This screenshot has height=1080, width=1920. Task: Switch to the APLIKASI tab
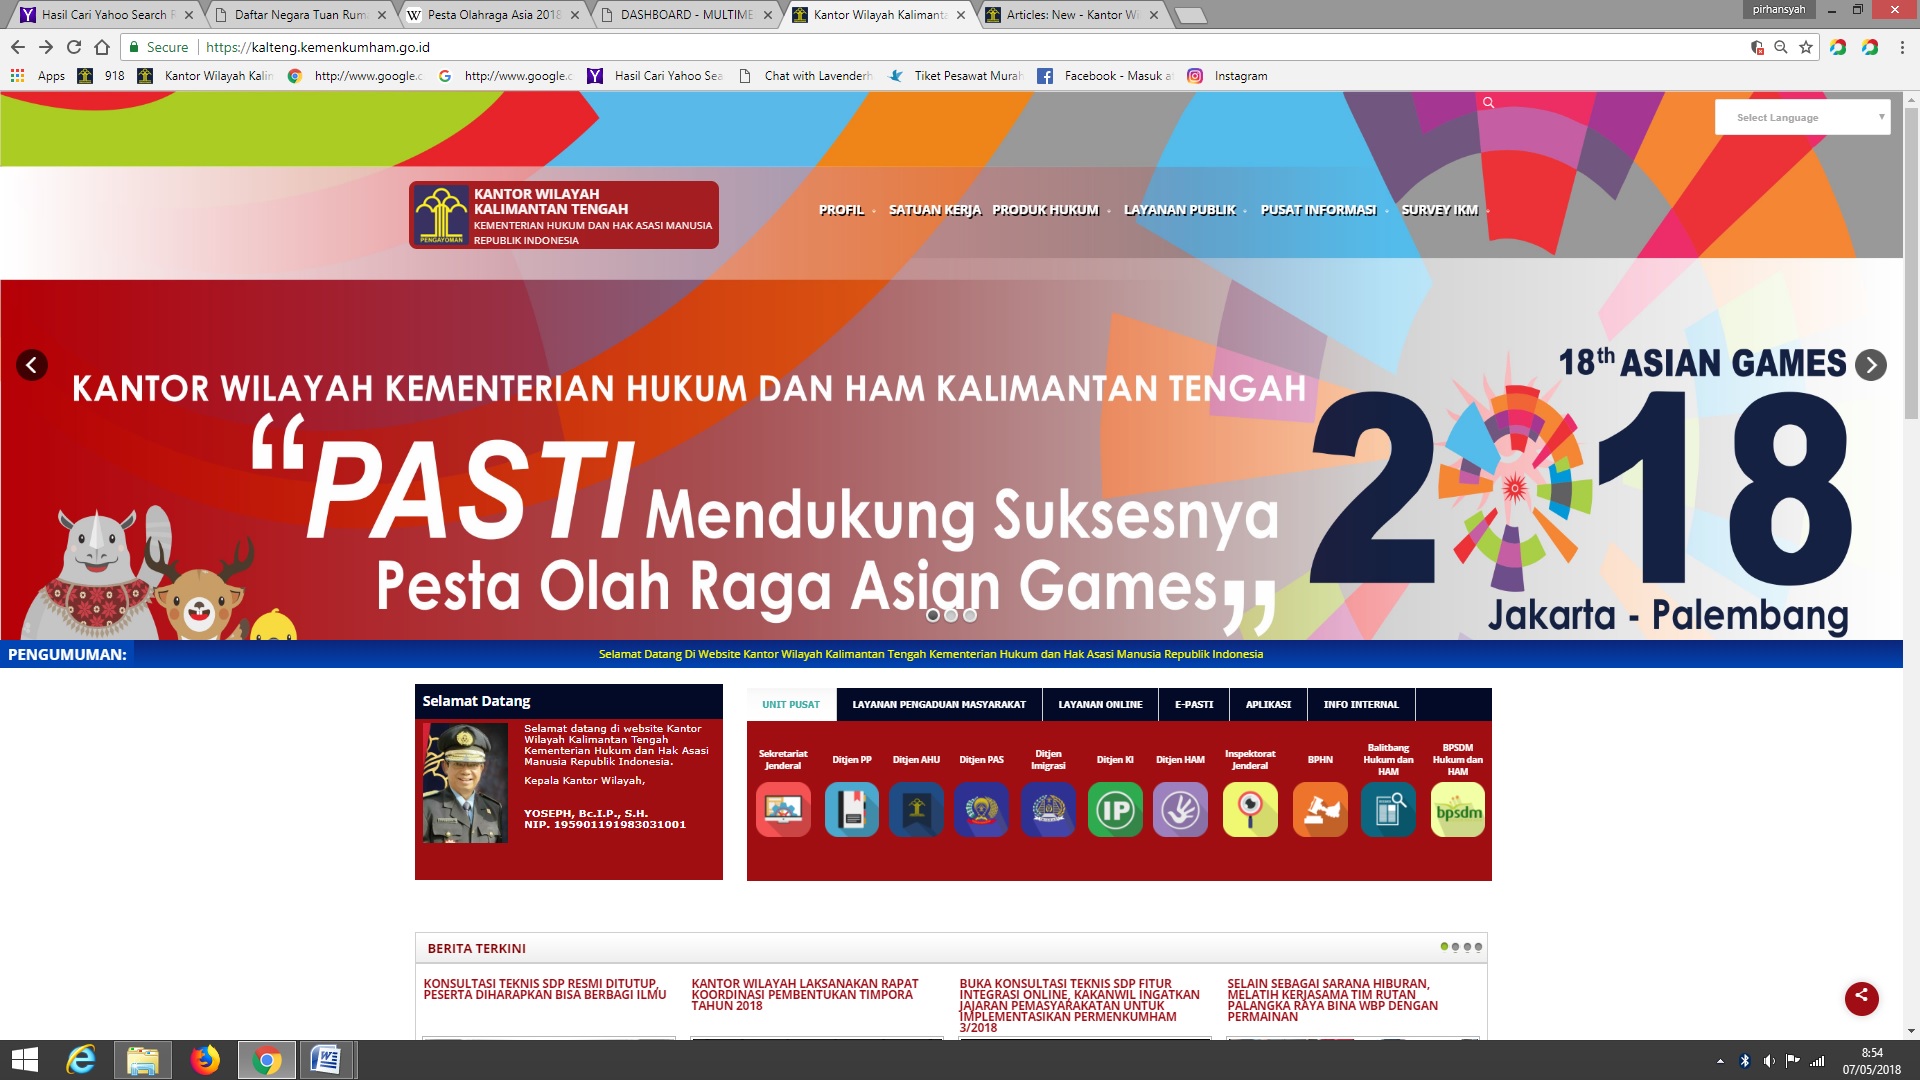tap(1268, 704)
